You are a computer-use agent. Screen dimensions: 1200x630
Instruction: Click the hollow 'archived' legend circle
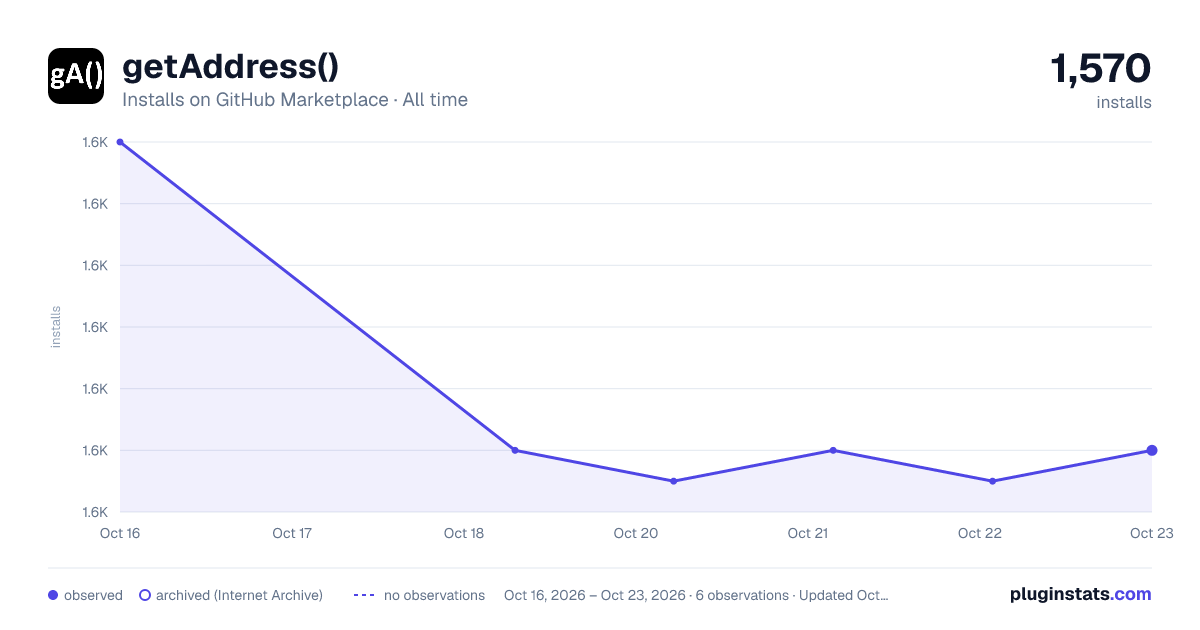144,595
